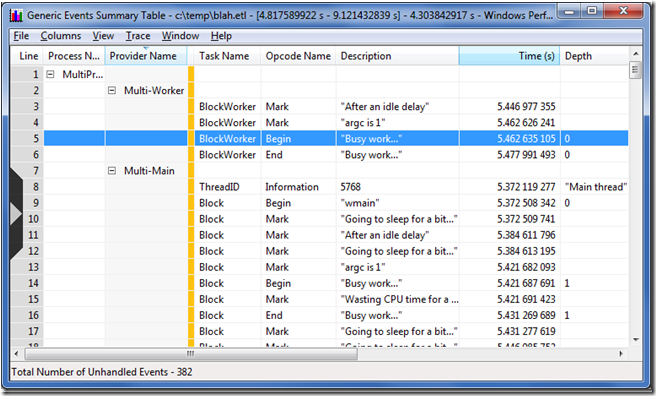656x396 pixels.
Task: Select the 5768 description cell
Action: click(x=351, y=187)
